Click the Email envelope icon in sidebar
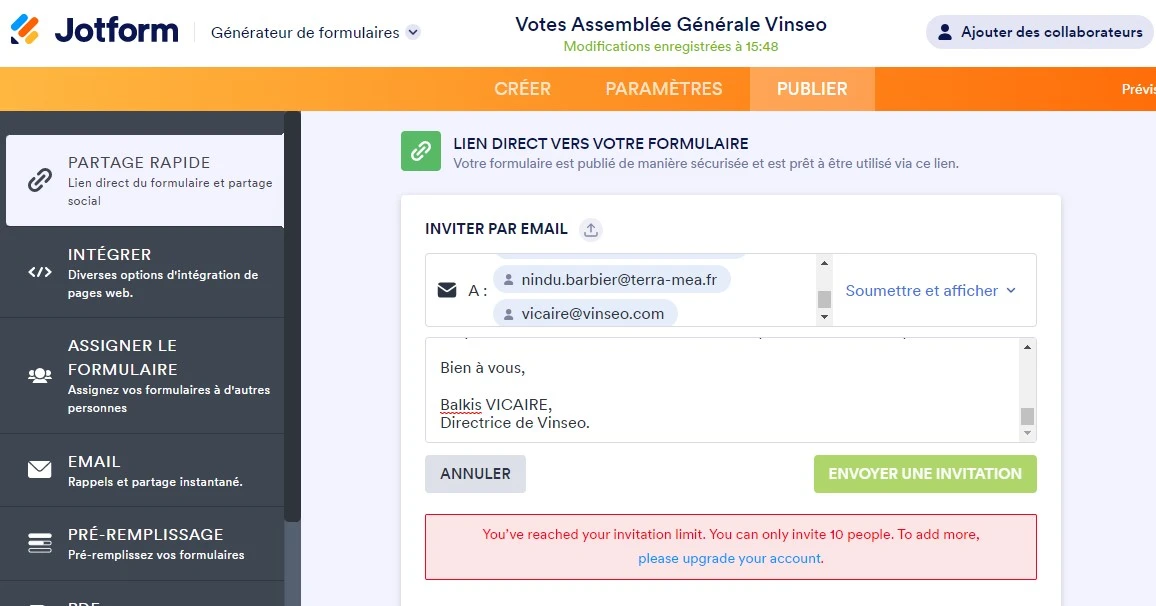The width and height of the screenshot is (1156, 606). (40, 470)
